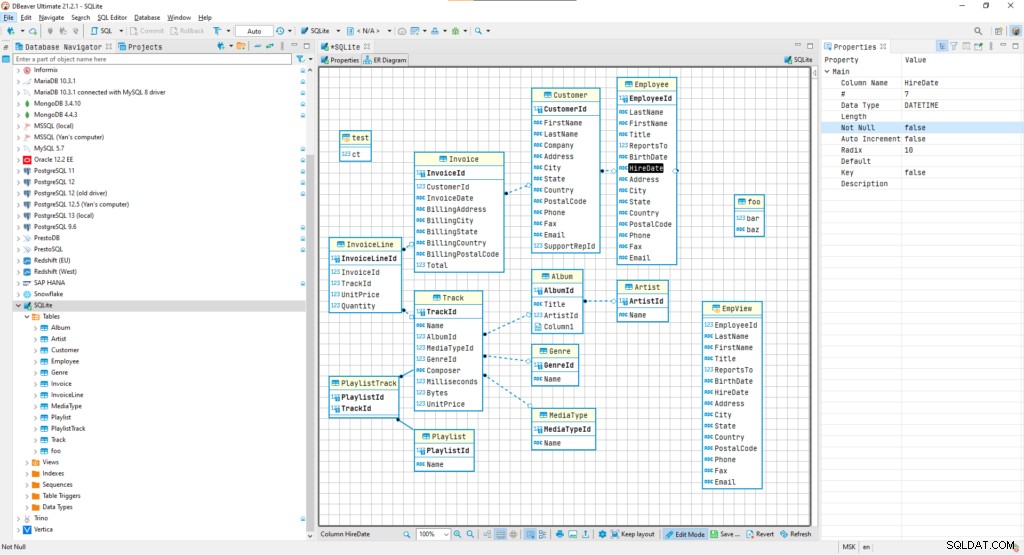Expand the Oracle 12.2 EE connection
Screen dimensions: 1024x555
coord(18,160)
